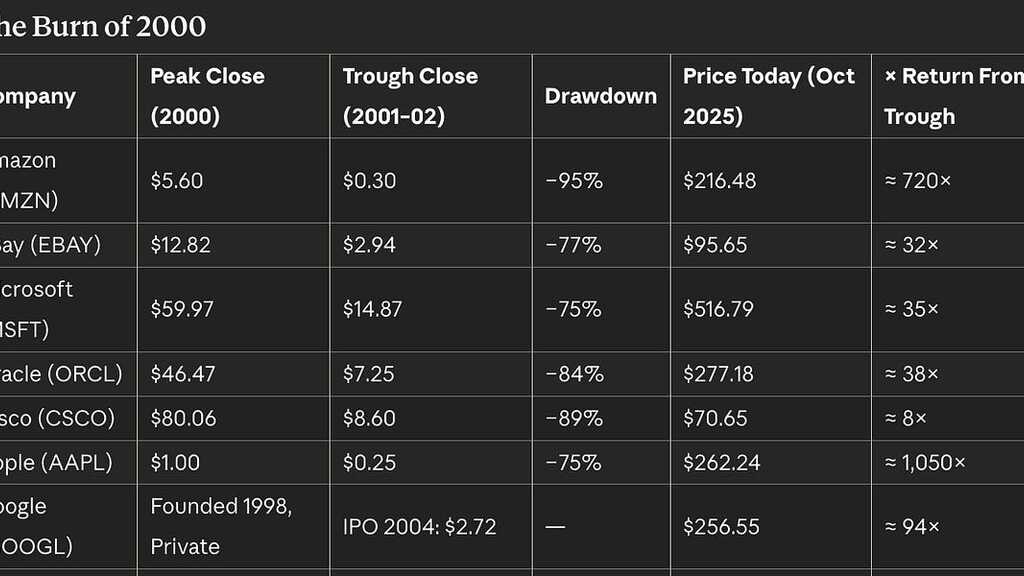
Task: Click Microsoft's price today of $516.79
Action: (x=718, y=309)
